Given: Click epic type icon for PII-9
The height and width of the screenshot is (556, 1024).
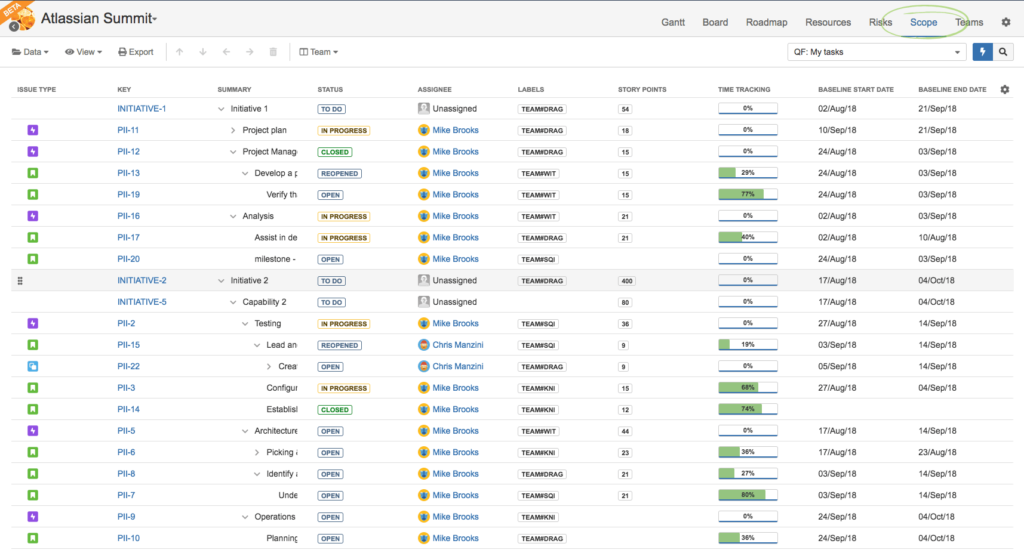Looking at the screenshot, I should 33,517.
